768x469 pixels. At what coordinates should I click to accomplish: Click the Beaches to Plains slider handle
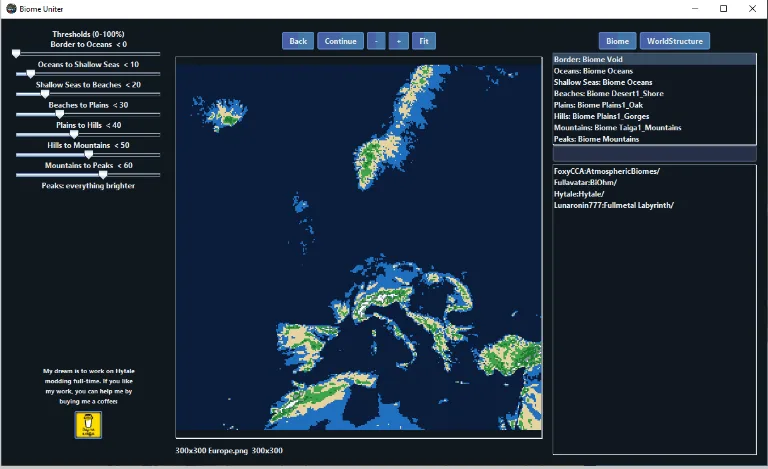(59, 114)
